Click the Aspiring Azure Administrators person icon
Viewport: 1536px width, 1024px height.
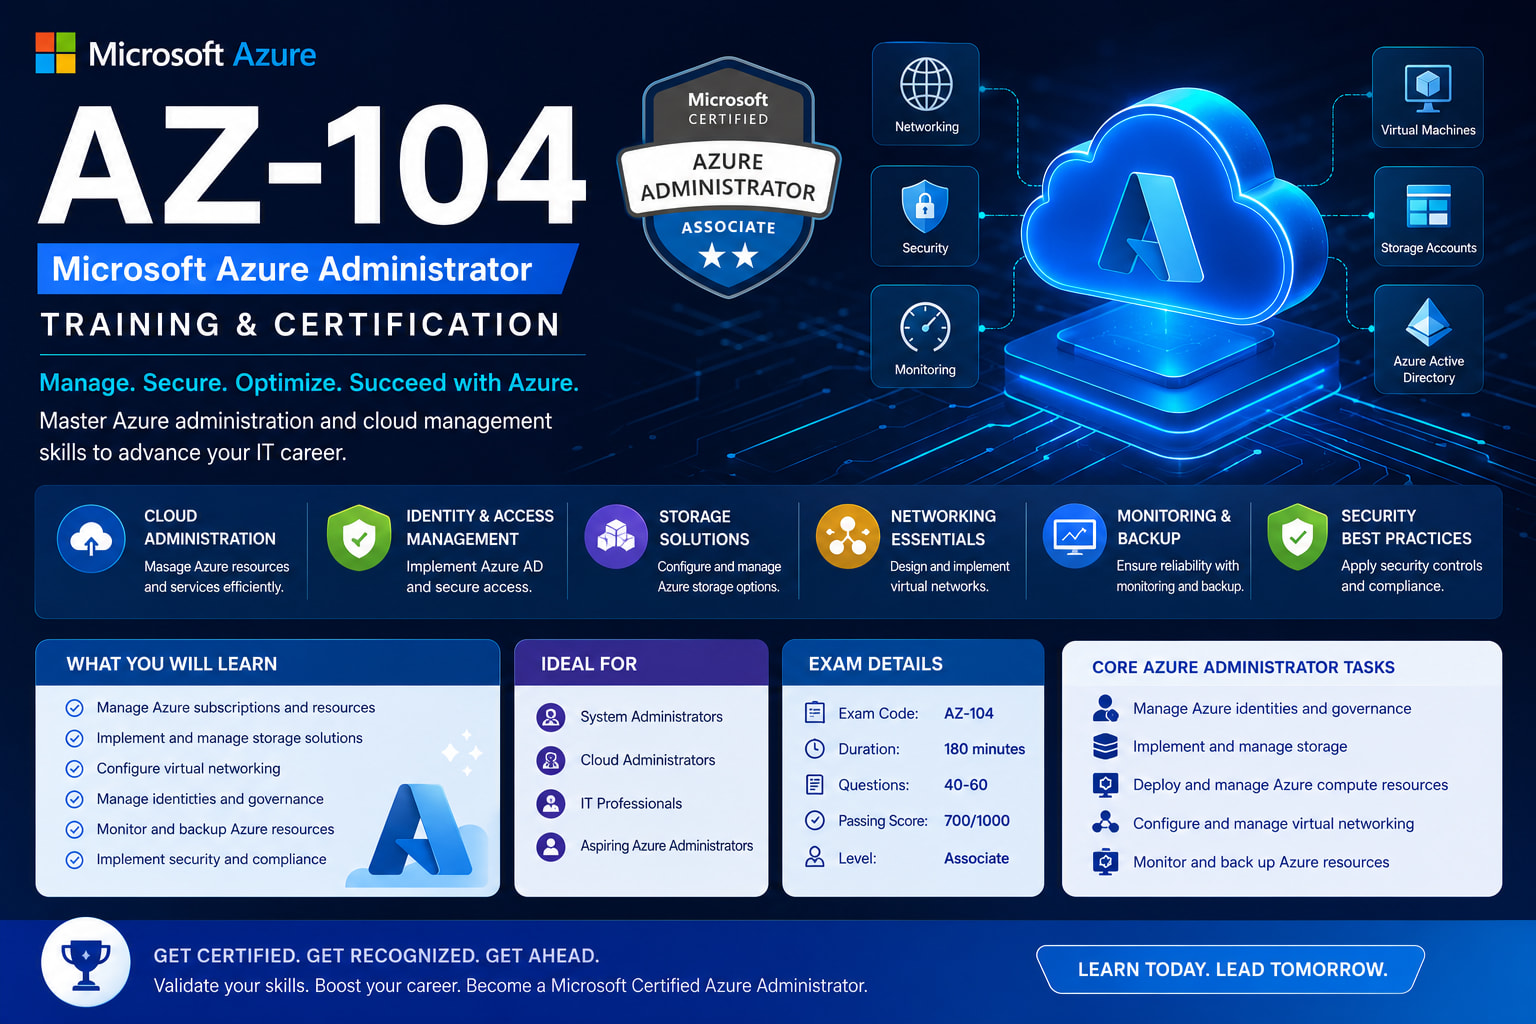point(551,846)
